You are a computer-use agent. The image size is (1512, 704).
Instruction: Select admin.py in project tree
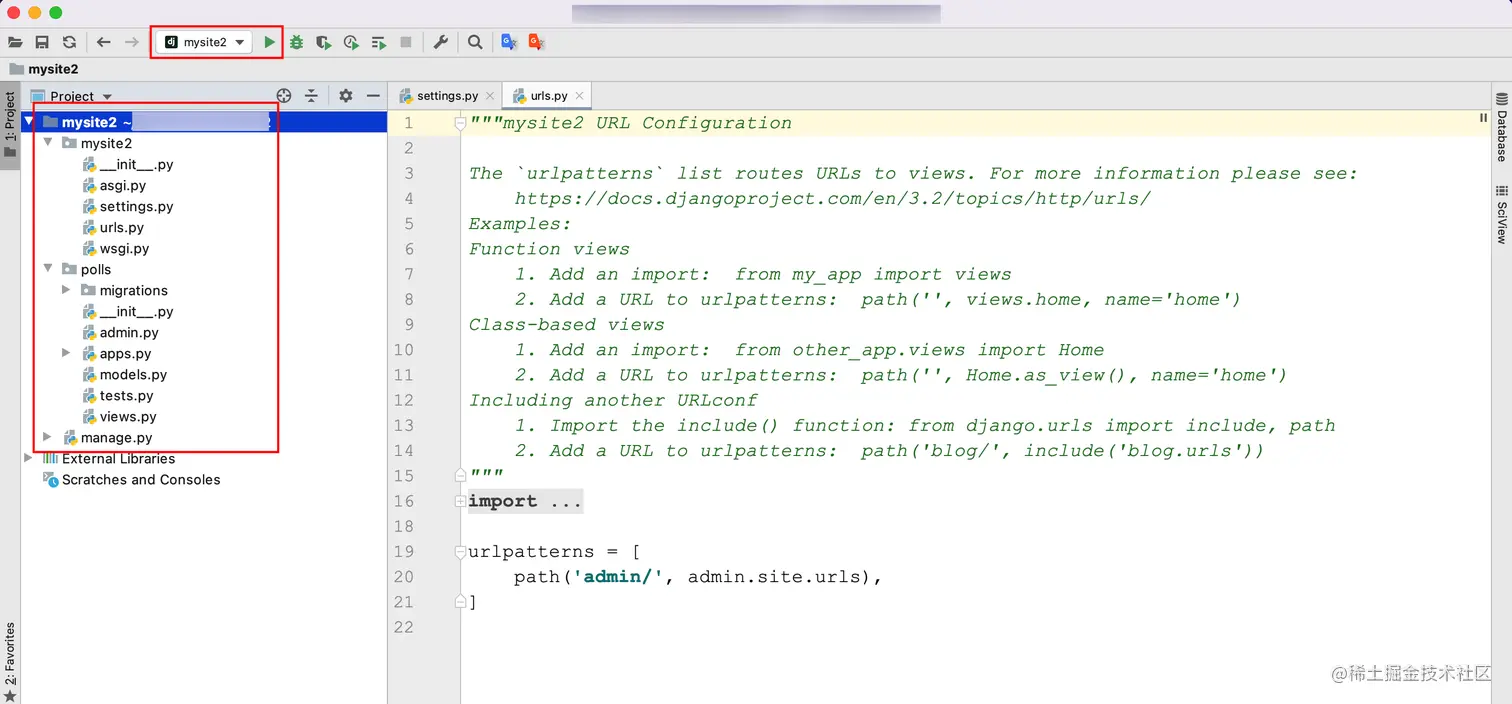tap(129, 332)
